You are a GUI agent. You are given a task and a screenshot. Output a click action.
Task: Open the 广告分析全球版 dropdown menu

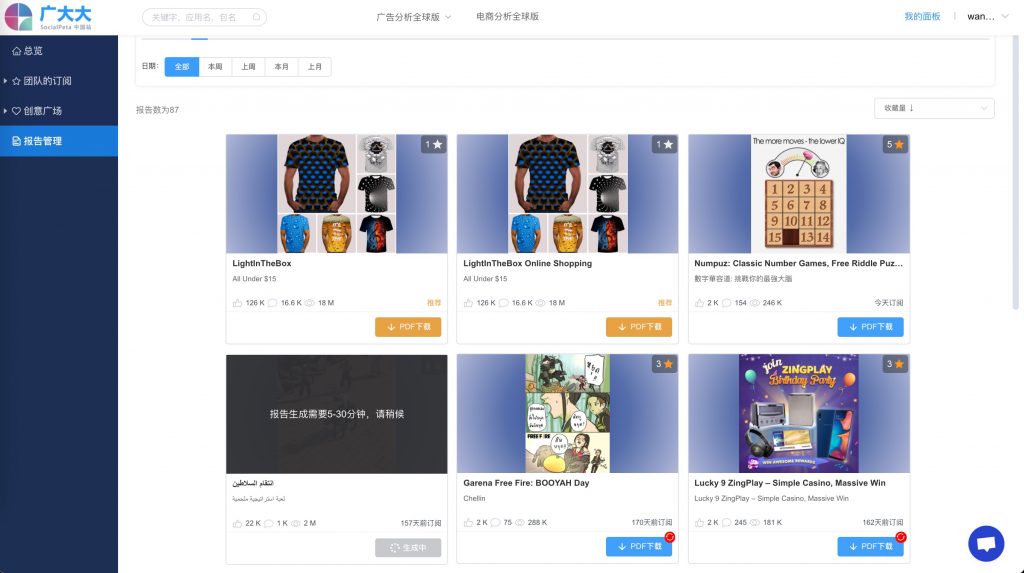click(413, 17)
